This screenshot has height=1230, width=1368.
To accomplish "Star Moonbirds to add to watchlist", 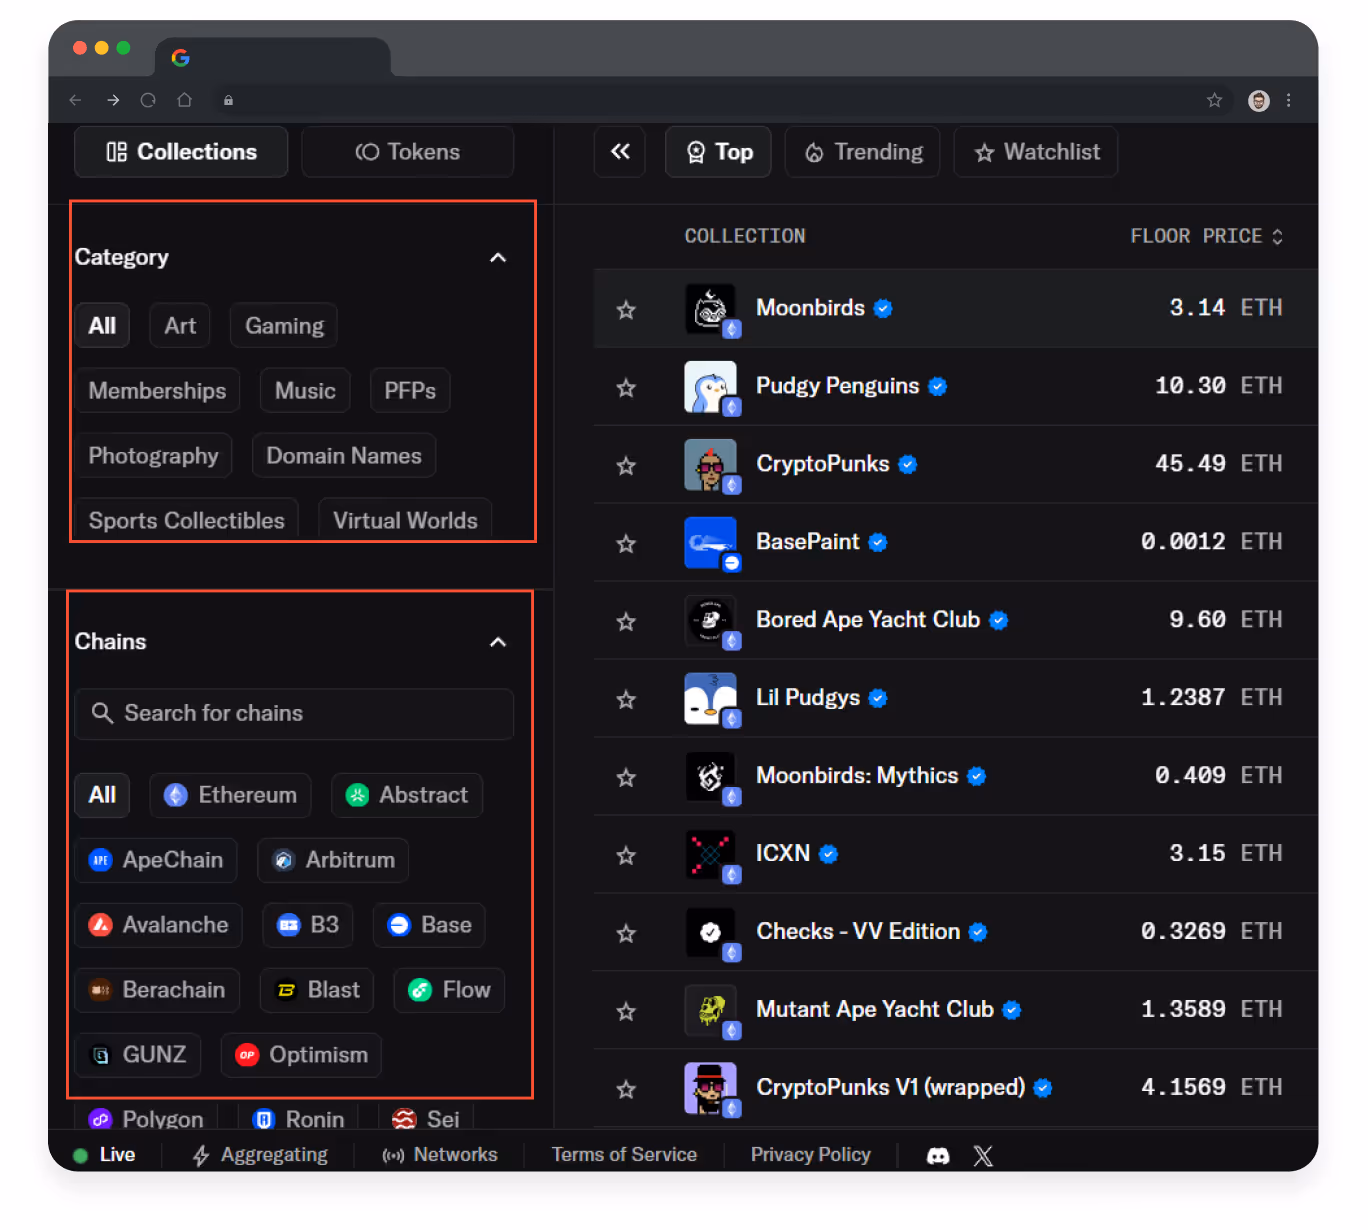I will tap(626, 310).
